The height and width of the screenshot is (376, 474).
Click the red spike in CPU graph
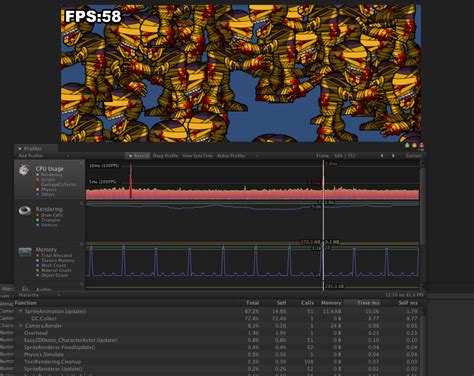tap(131, 180)
